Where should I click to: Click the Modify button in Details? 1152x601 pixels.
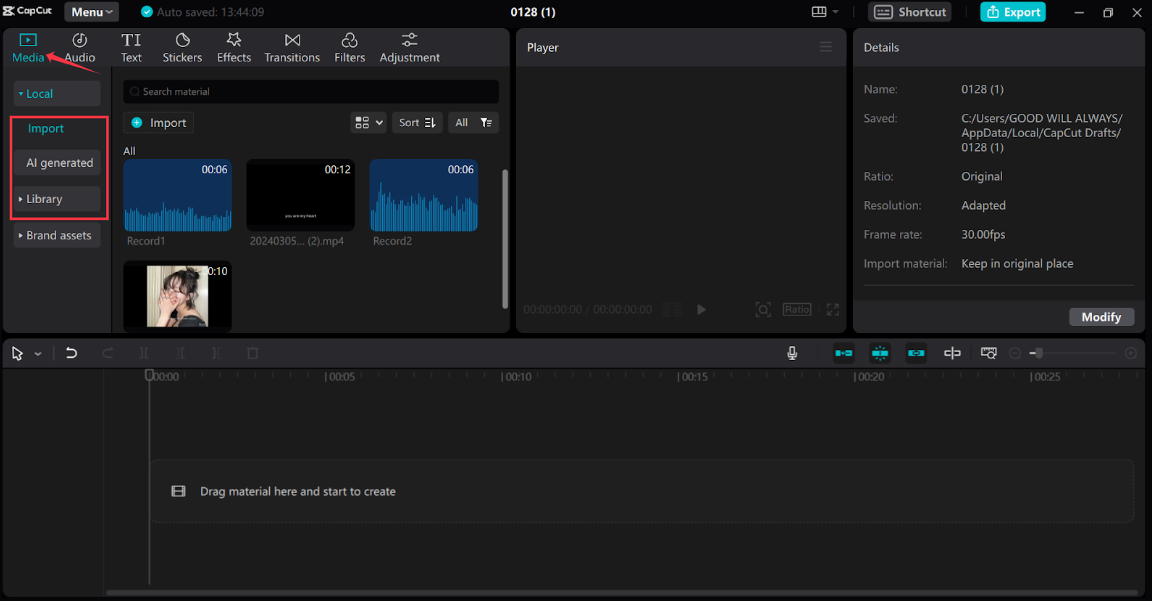tap(1101, 317)
